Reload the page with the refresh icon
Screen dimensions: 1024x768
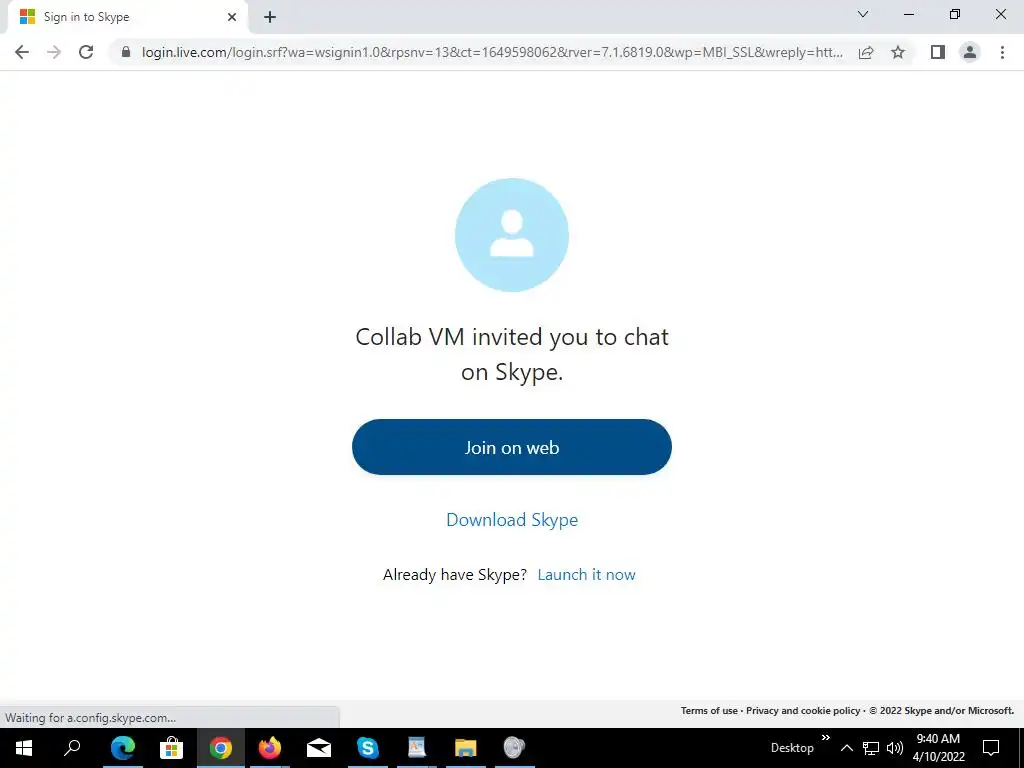[x=86, y=52]
